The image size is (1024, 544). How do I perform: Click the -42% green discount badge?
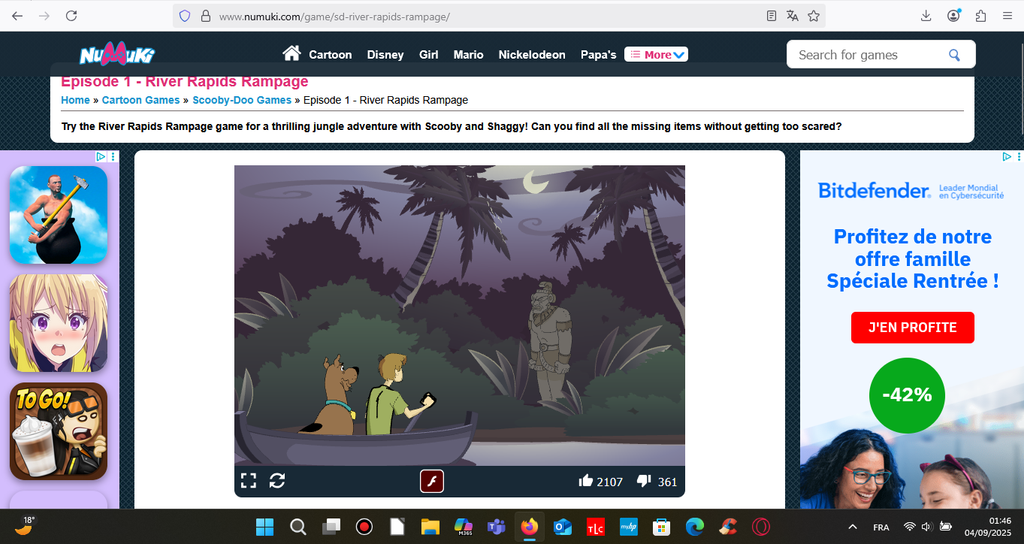pos(906,395)
